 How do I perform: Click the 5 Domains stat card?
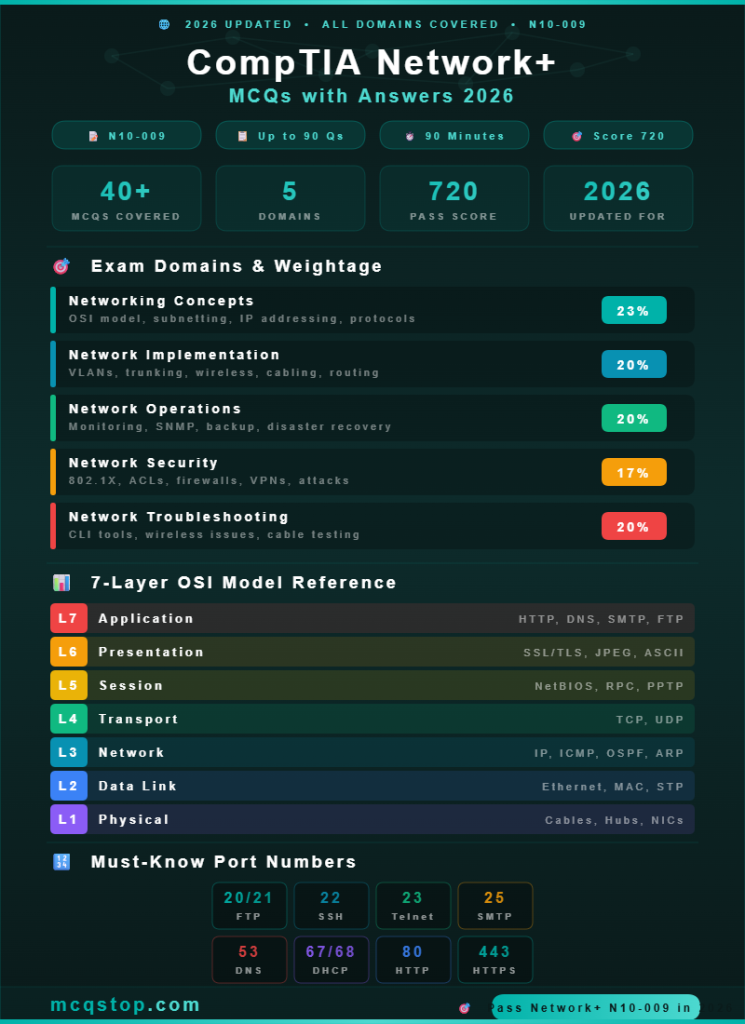click(x=291, y=199)
